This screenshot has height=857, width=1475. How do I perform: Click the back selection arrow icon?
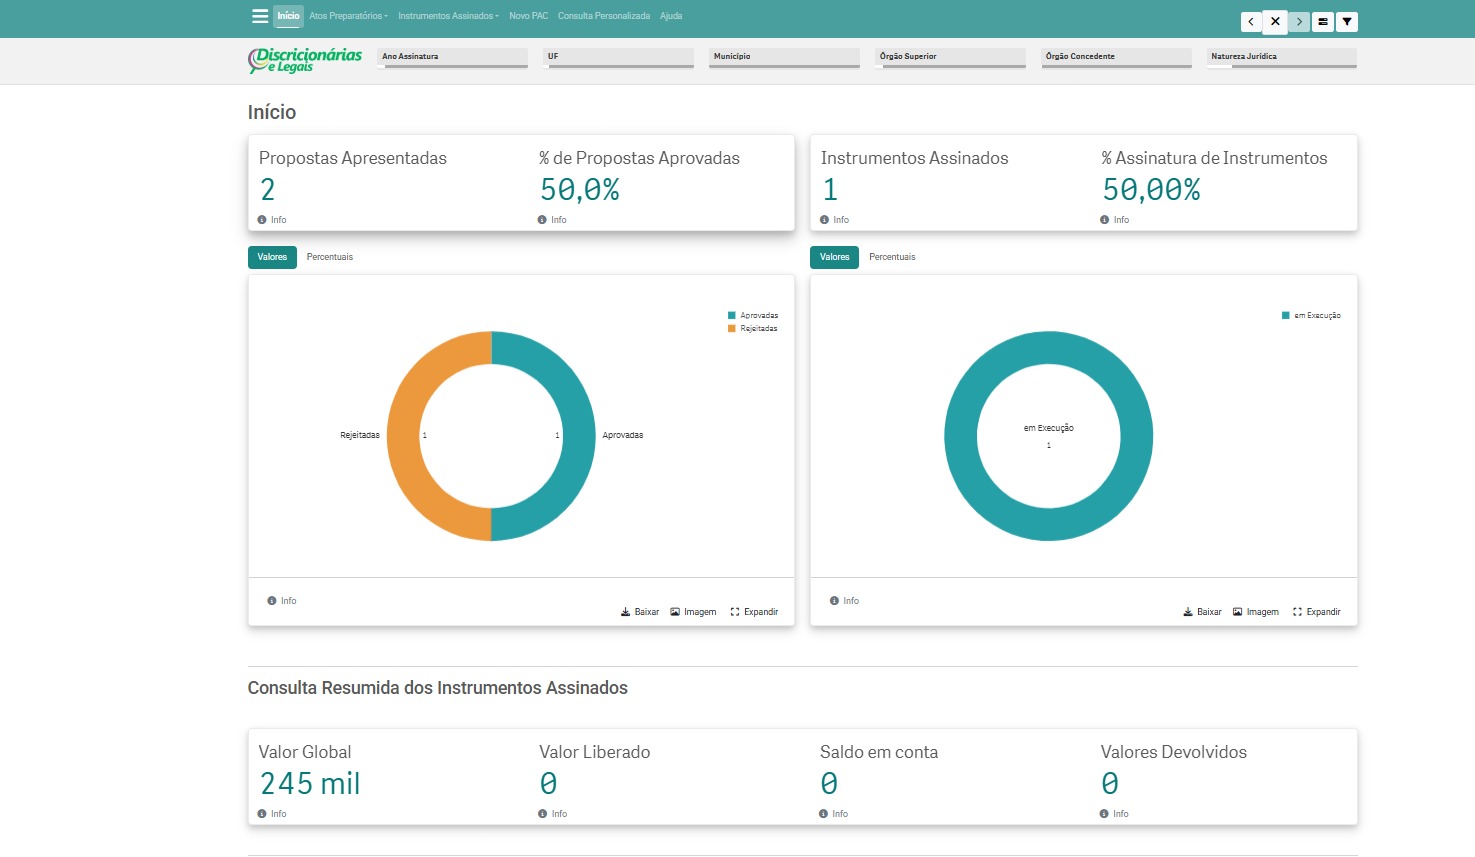pyautogui.click(x=1251, y=21)
